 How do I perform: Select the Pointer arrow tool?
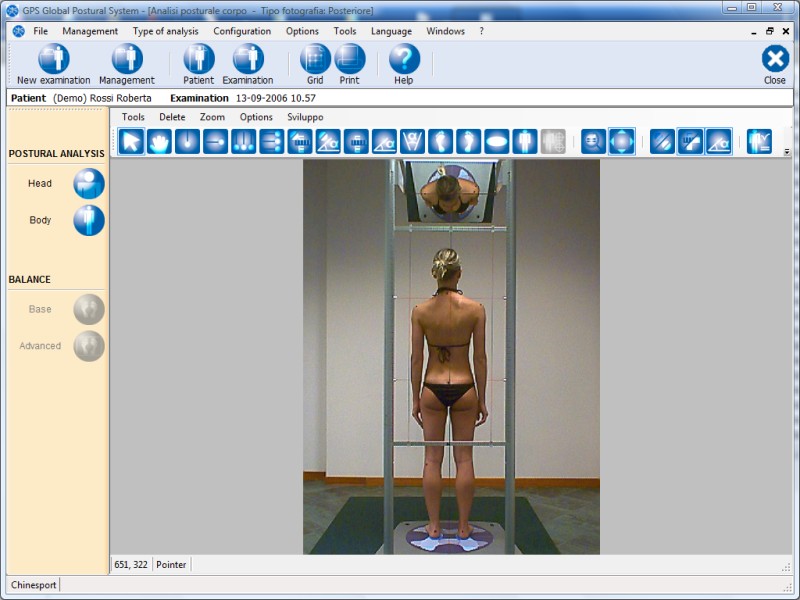click(x=131, y=141)
